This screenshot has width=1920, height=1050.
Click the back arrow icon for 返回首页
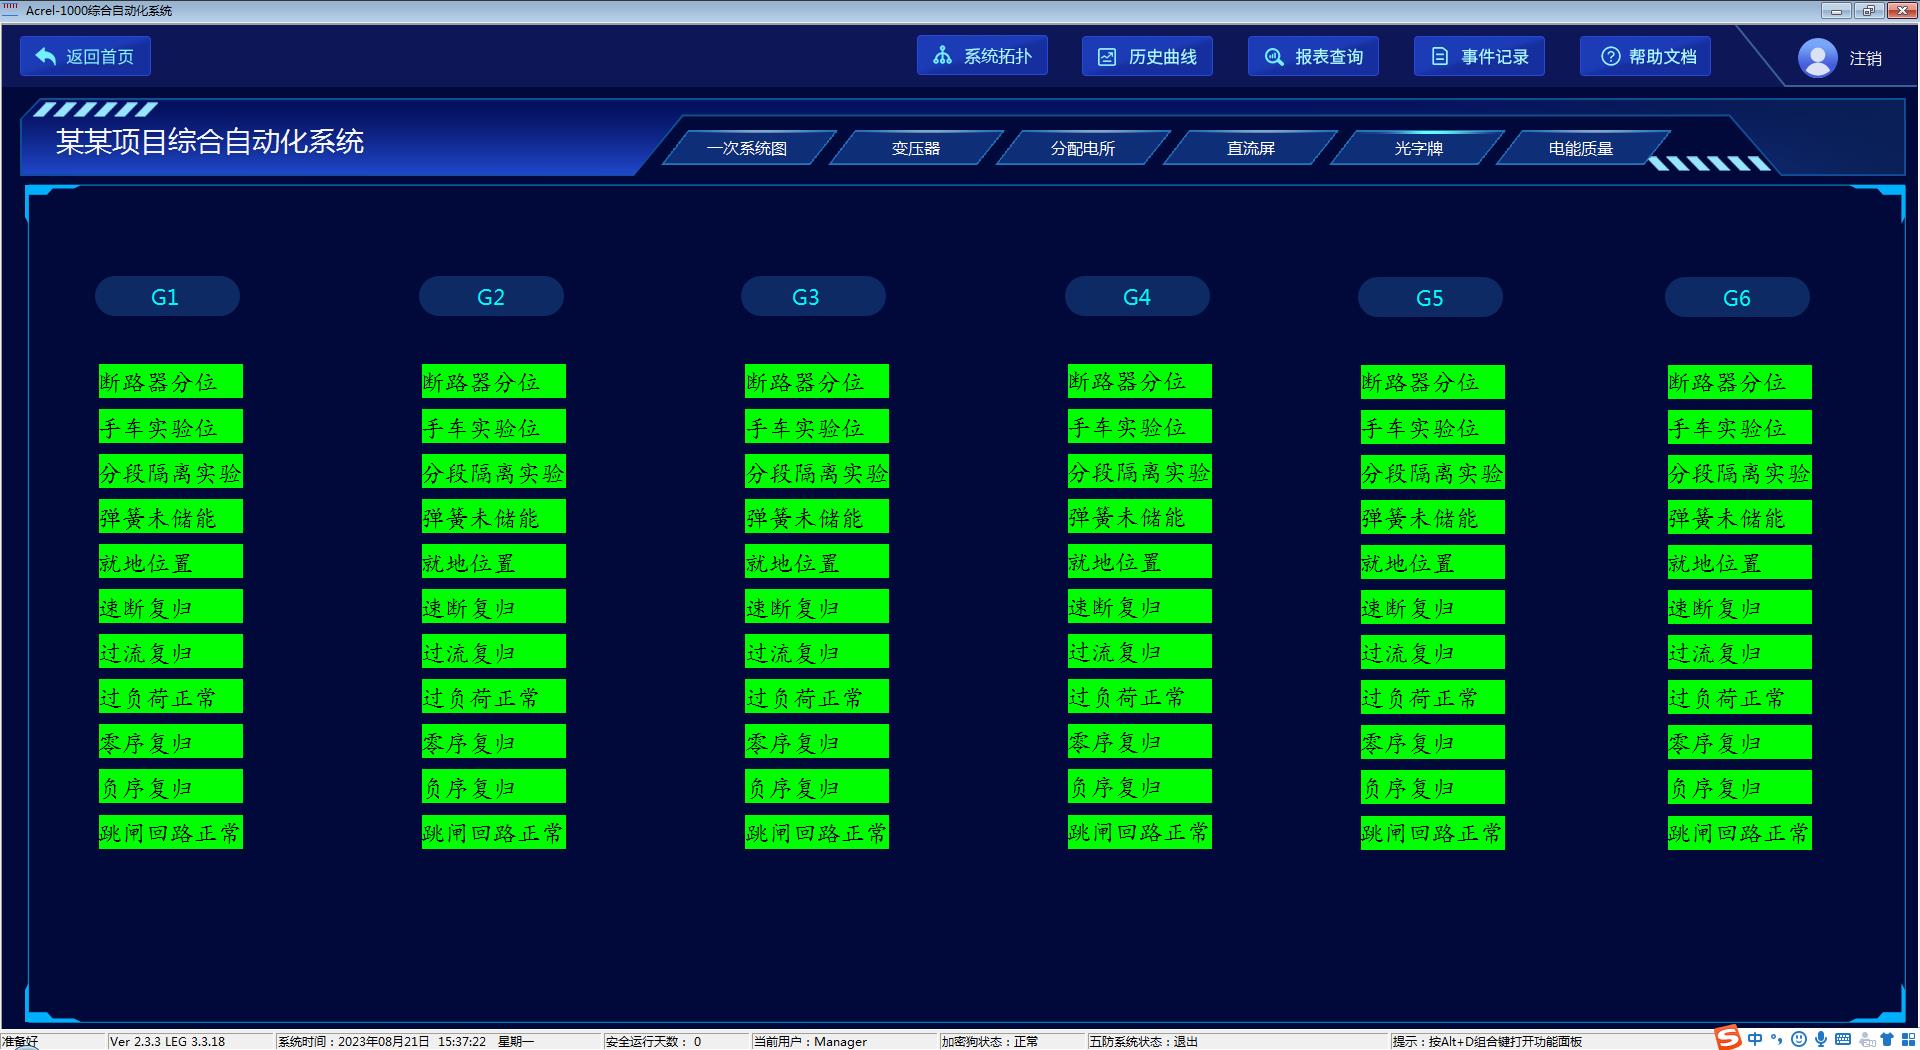[x=45, y=57]
